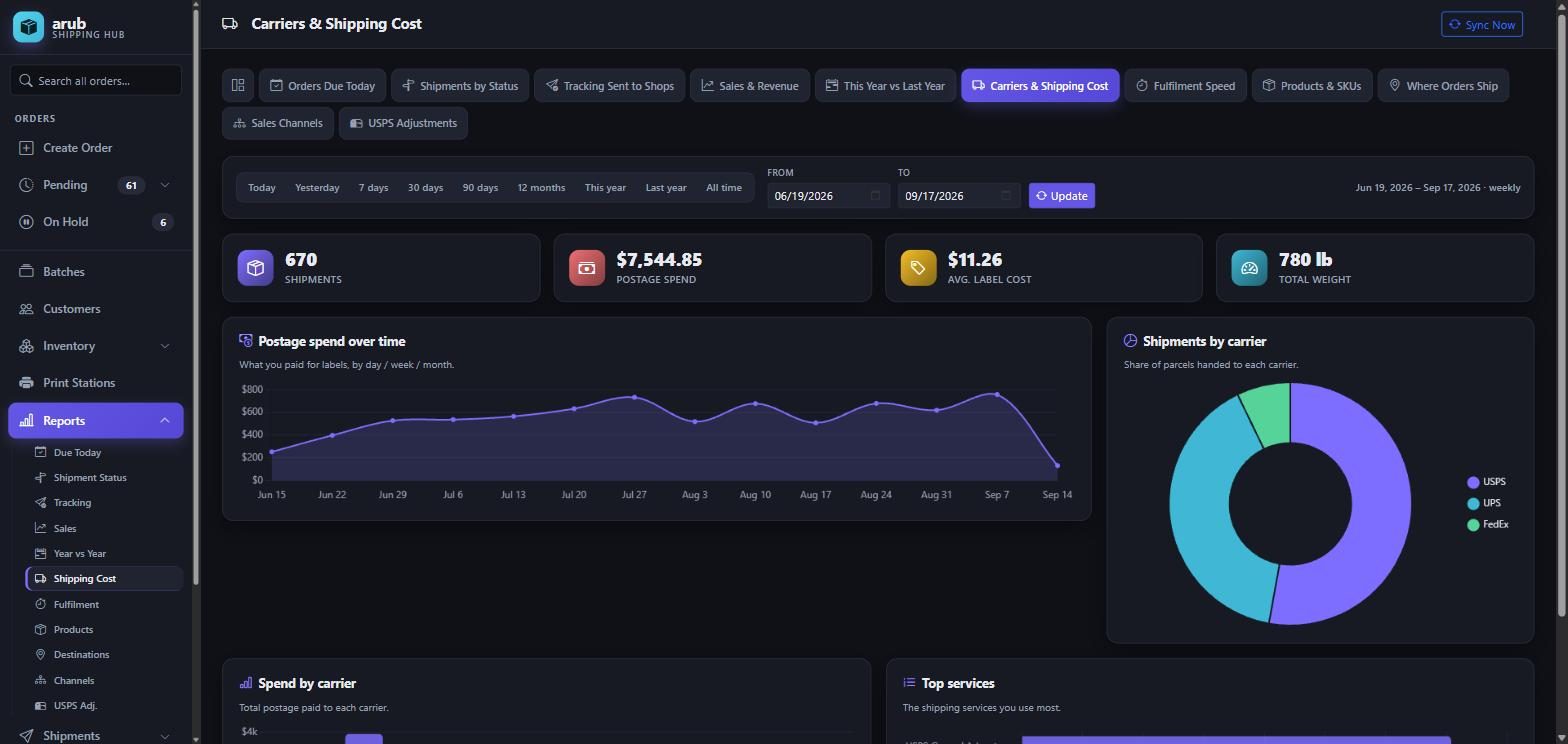The image size is (1568, 744).
Task: Select the Products & SKUs tab
Action: pyautogui.click(x=1312, y=86)
